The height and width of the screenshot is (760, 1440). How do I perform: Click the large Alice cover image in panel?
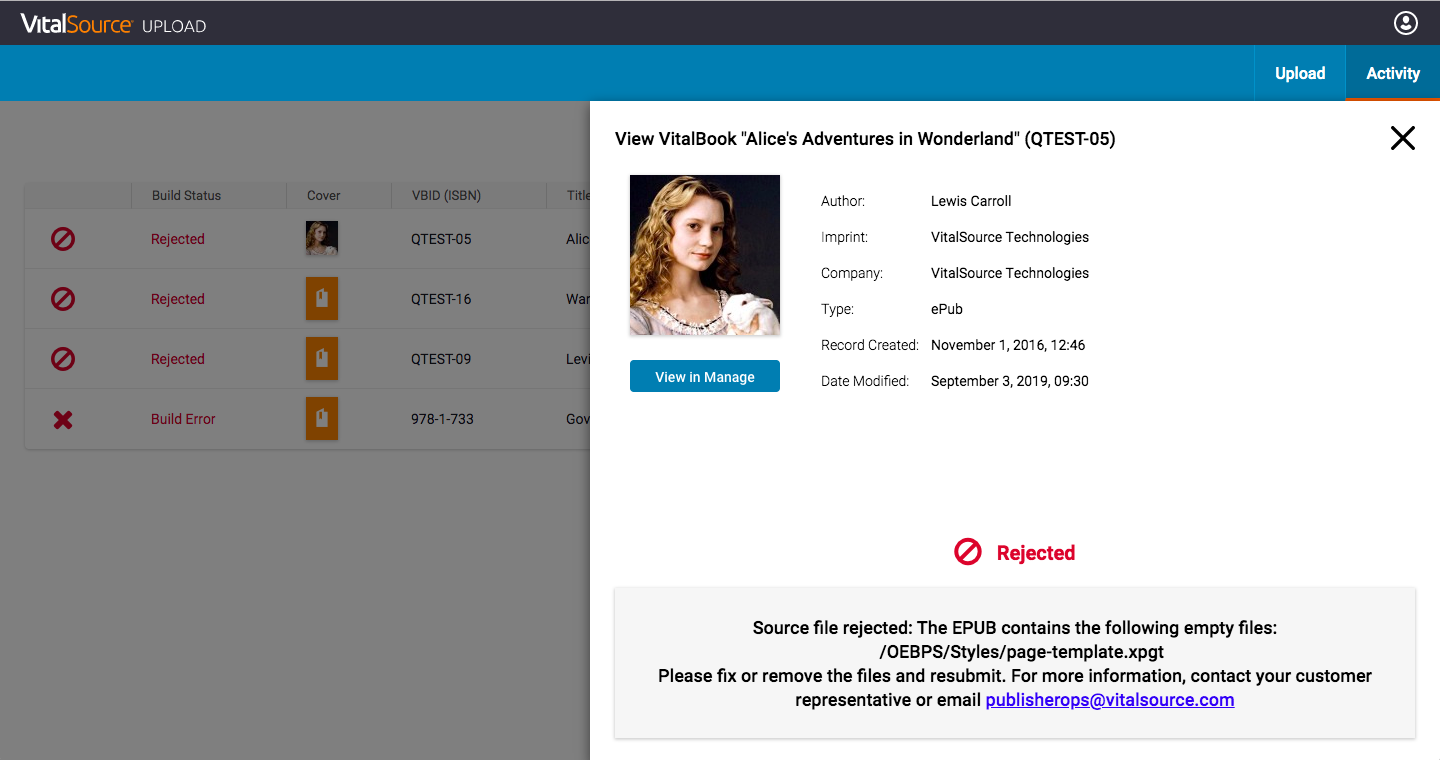[705, 255]
